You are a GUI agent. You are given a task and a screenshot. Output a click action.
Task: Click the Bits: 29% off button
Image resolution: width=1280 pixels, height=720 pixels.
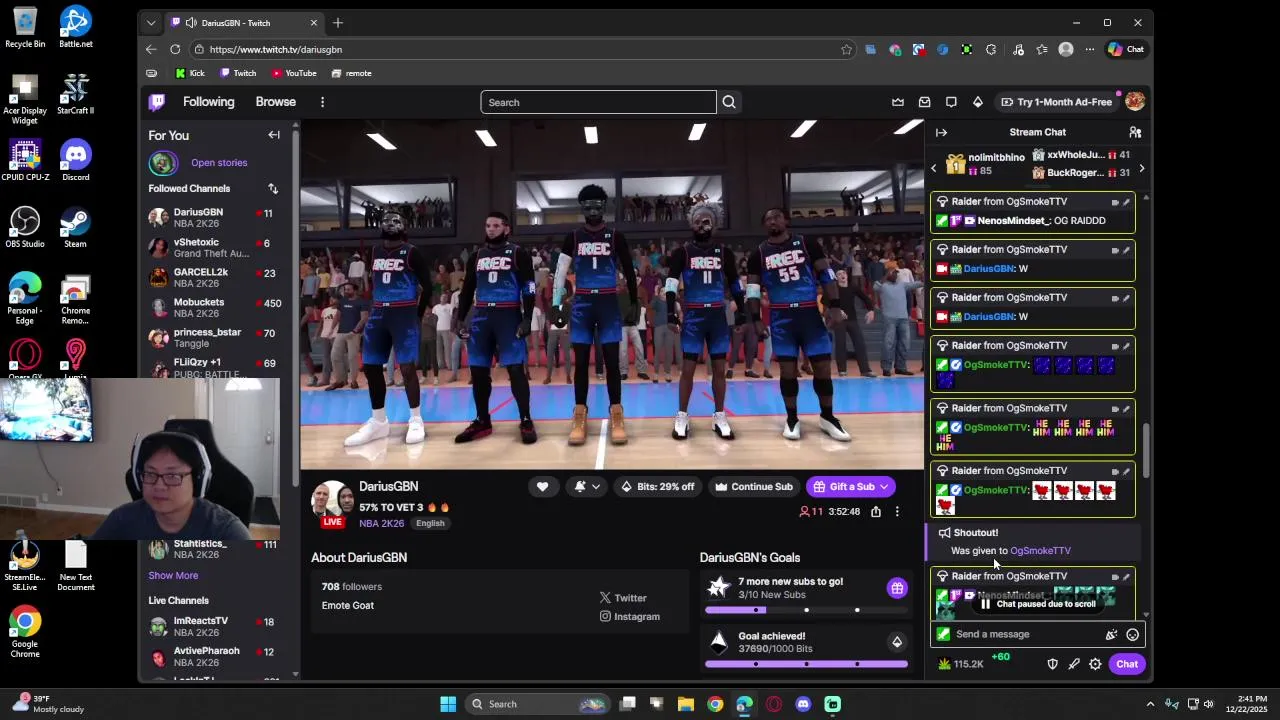click(x=657, y=487)
